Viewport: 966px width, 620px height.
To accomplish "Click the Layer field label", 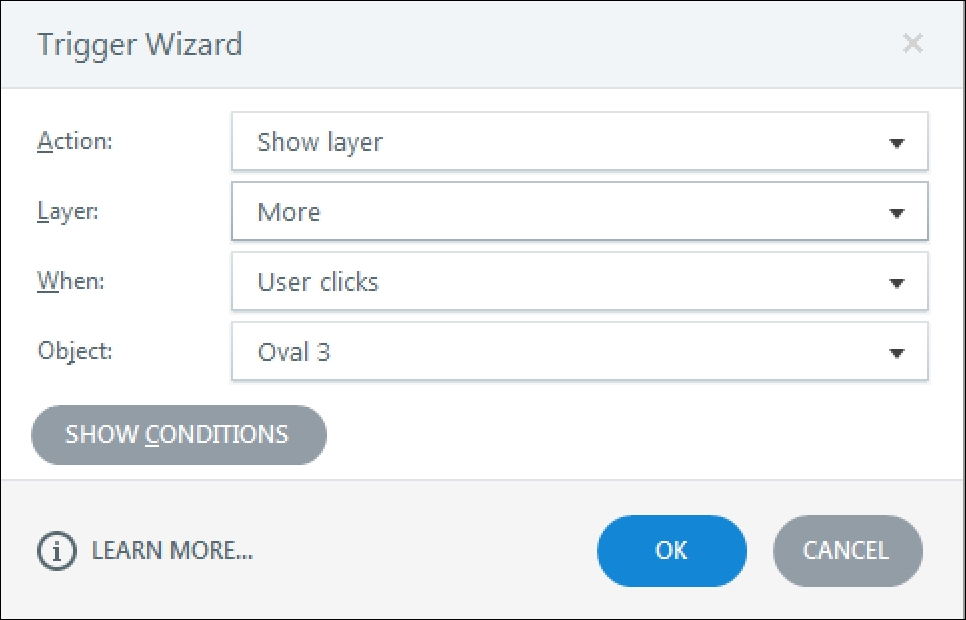I will (68, 211).
